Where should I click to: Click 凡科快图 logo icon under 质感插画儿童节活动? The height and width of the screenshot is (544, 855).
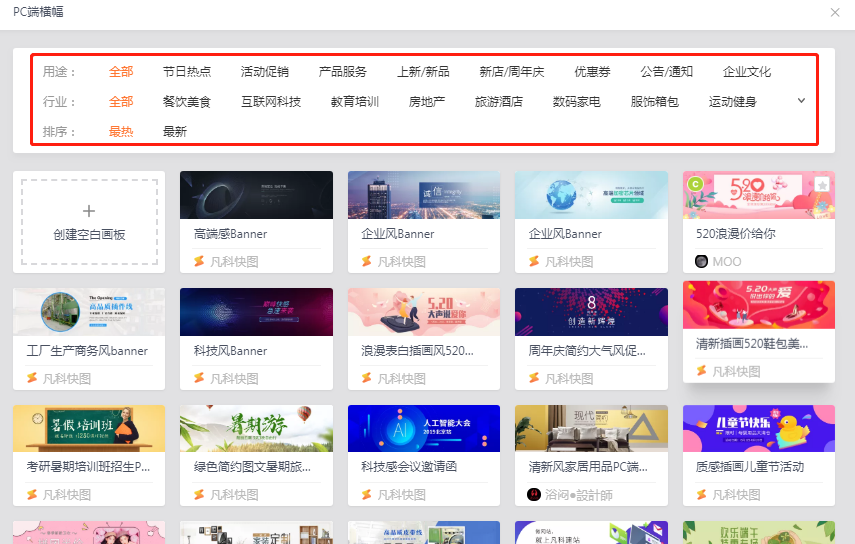pos(702,494)
